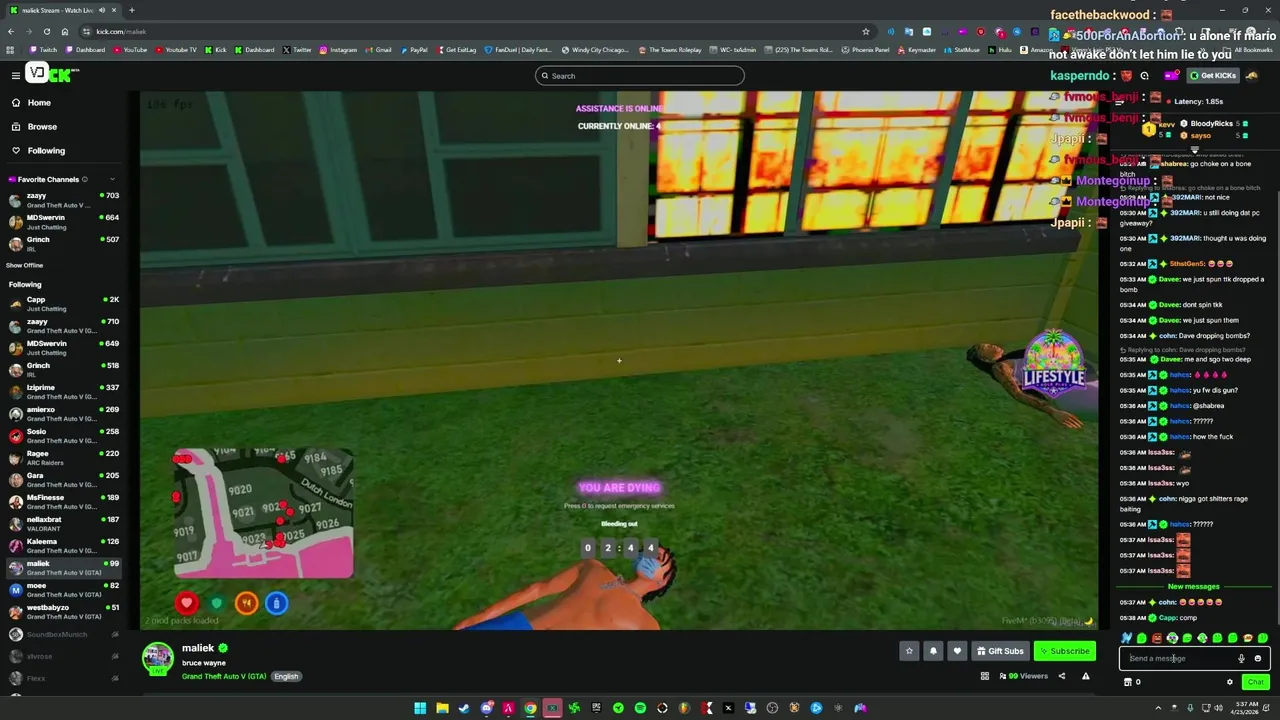
Task: Click the Get KICKs button
Action: (1213, 76)
